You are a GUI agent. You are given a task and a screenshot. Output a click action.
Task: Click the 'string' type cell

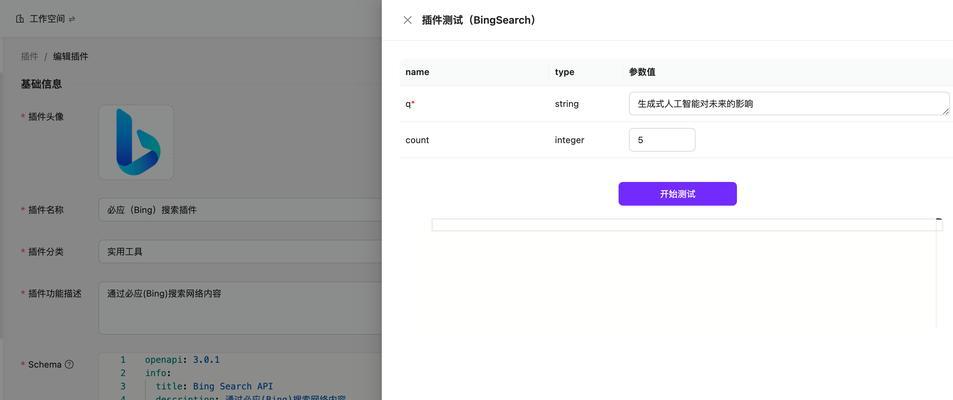566,104
